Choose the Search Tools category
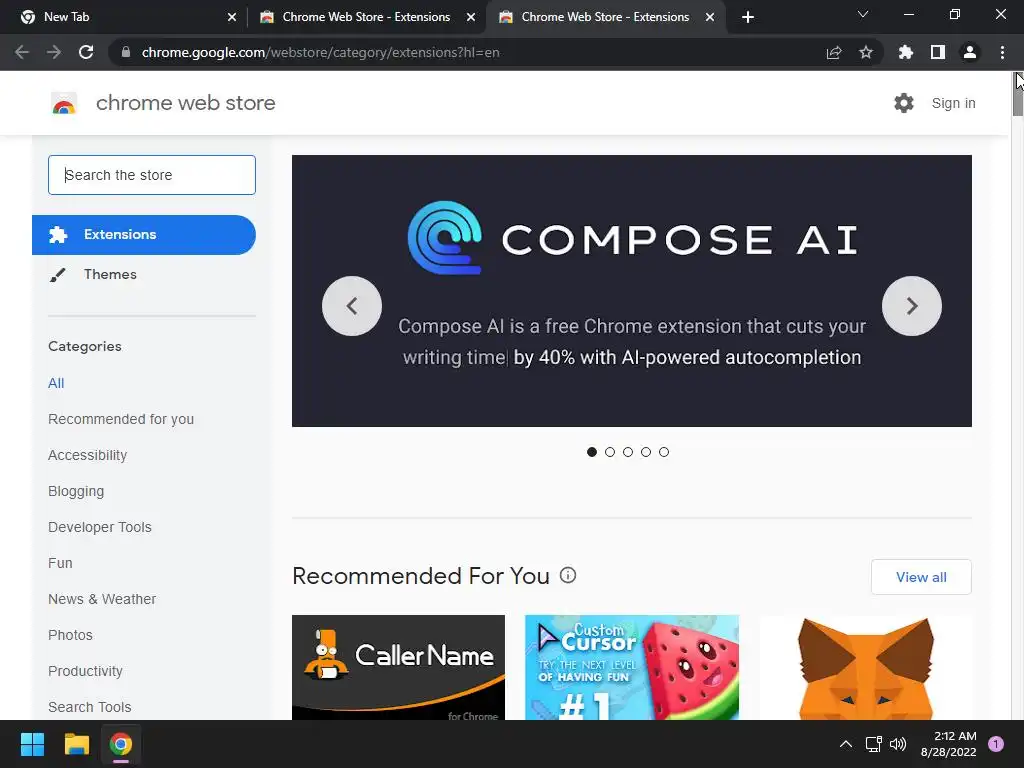 point(89,707)
